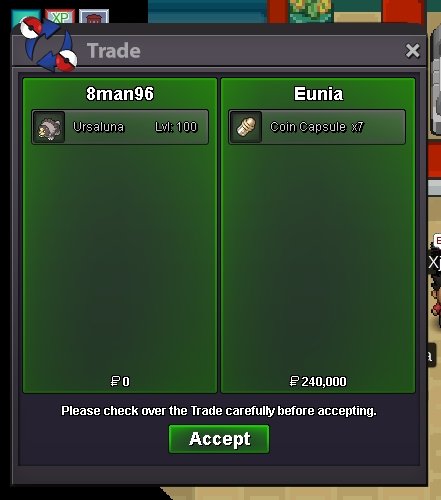The image size is (441, 500).
Task: Click the Coin Capsule item icon
Action: pos(246,127)
